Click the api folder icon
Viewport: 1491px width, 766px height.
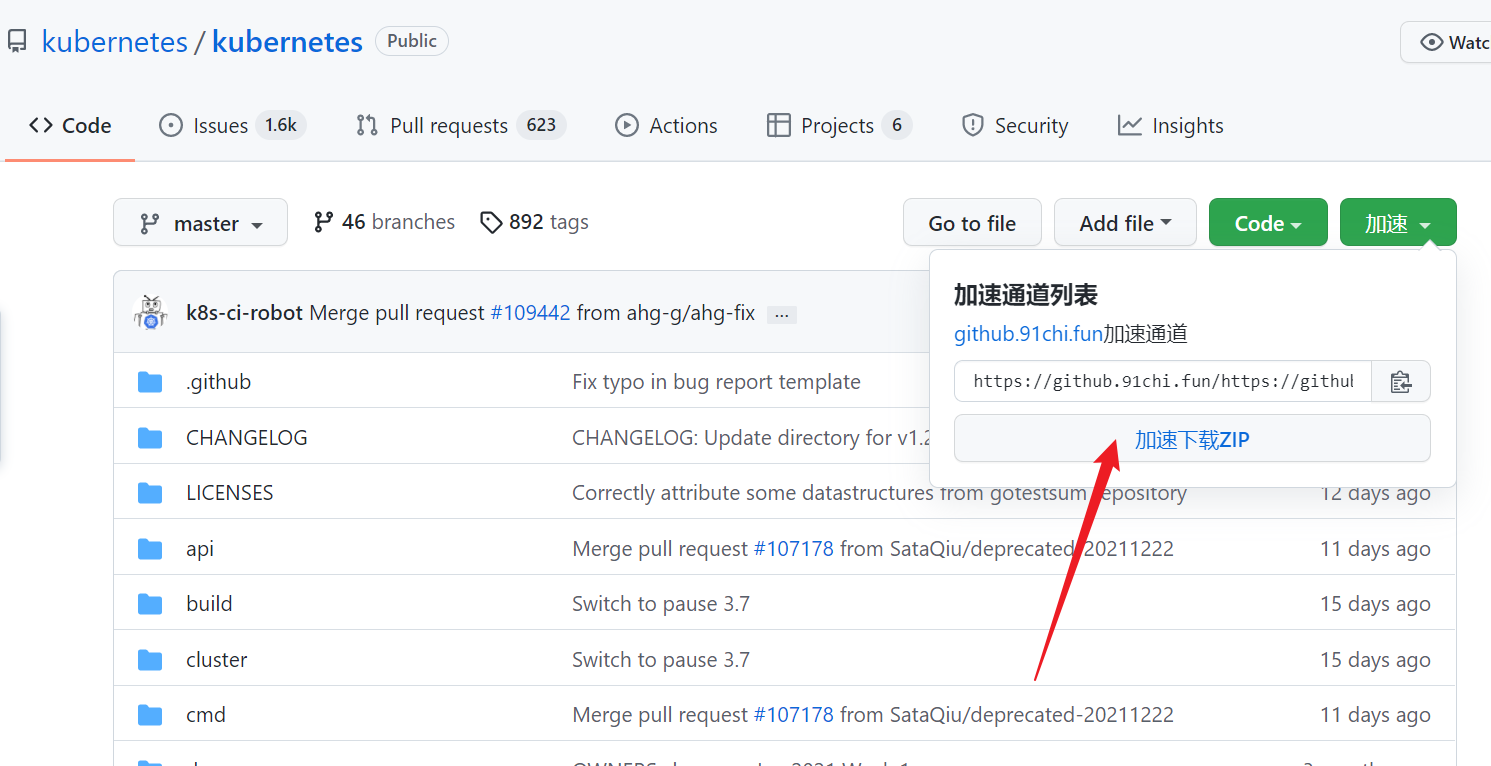pos(150,549)
